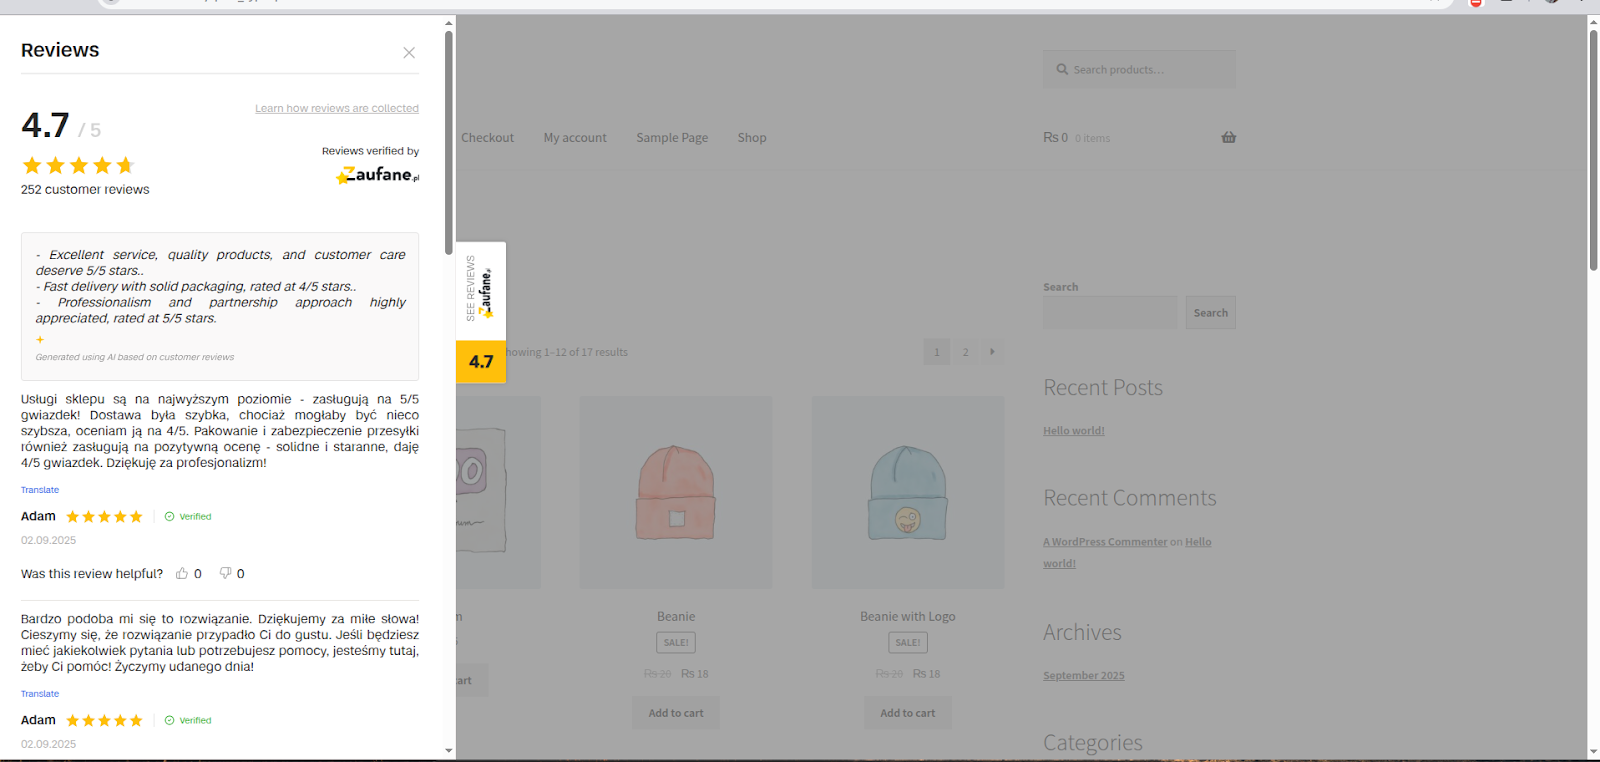
Task: Click the thumbs up icon on Adam's review
Action: pos(182,574)
